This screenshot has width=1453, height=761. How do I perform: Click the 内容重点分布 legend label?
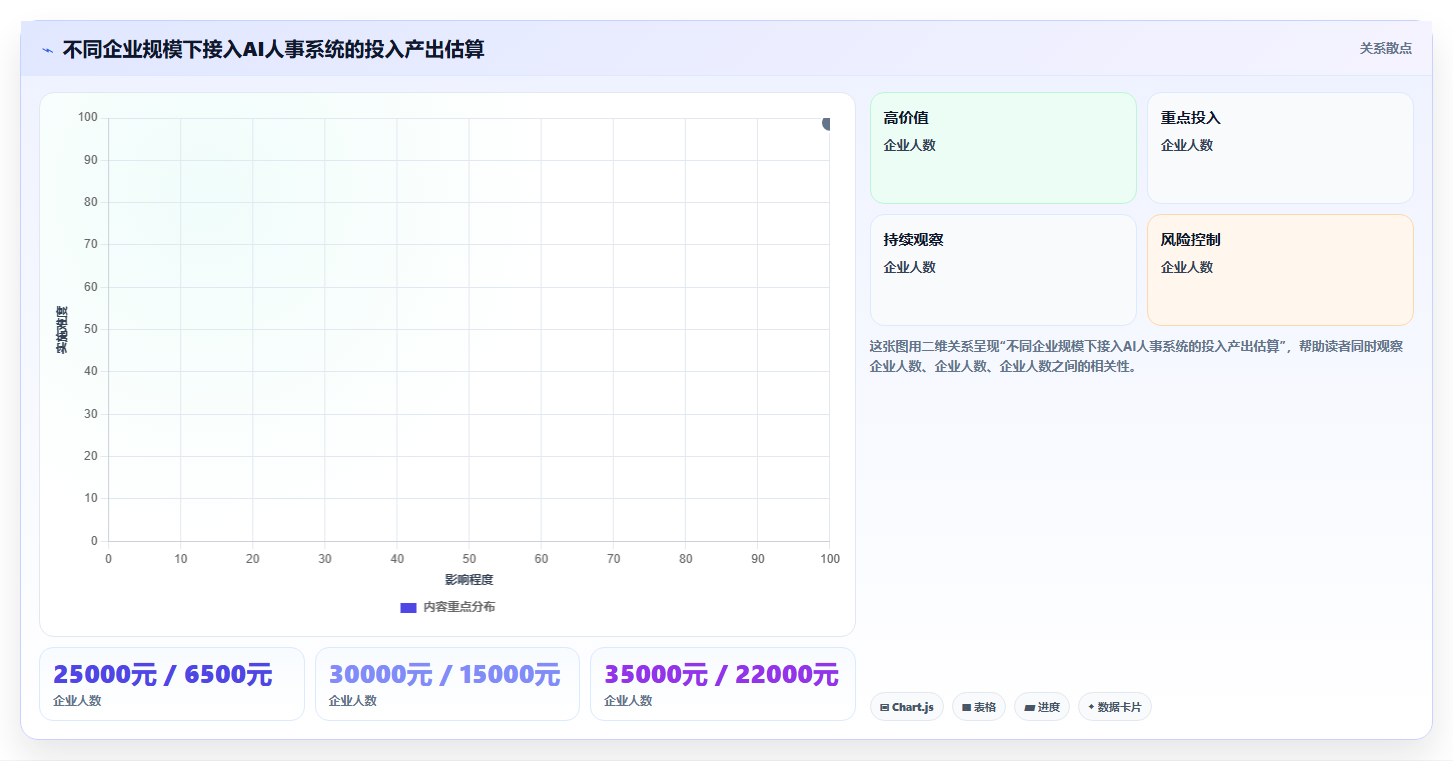click(x=459, y=607)
